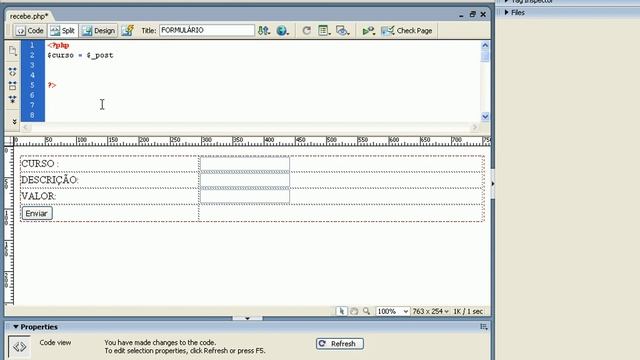Screen dimensions: 640x360
Task: Click the Open Documents icon in coding toolbar
Action: pos(13,51)
